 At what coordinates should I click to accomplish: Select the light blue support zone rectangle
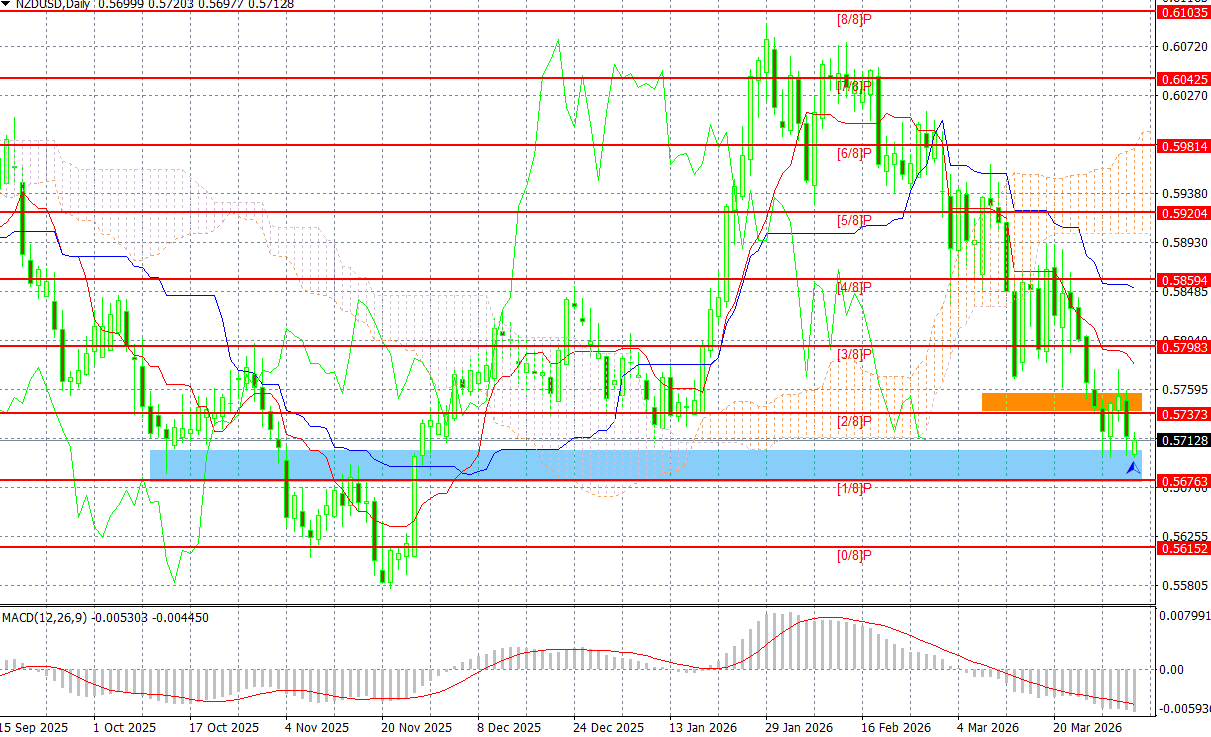coord(646,463)
